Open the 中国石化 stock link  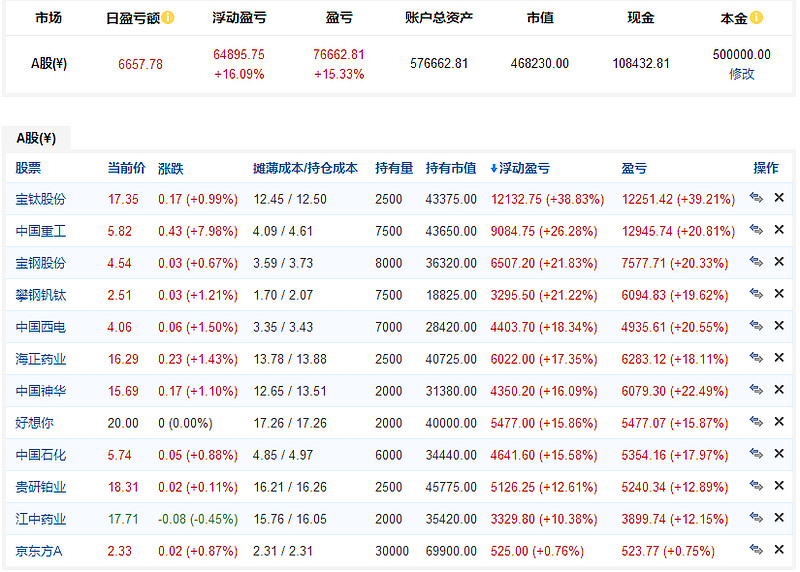[41, 455]
